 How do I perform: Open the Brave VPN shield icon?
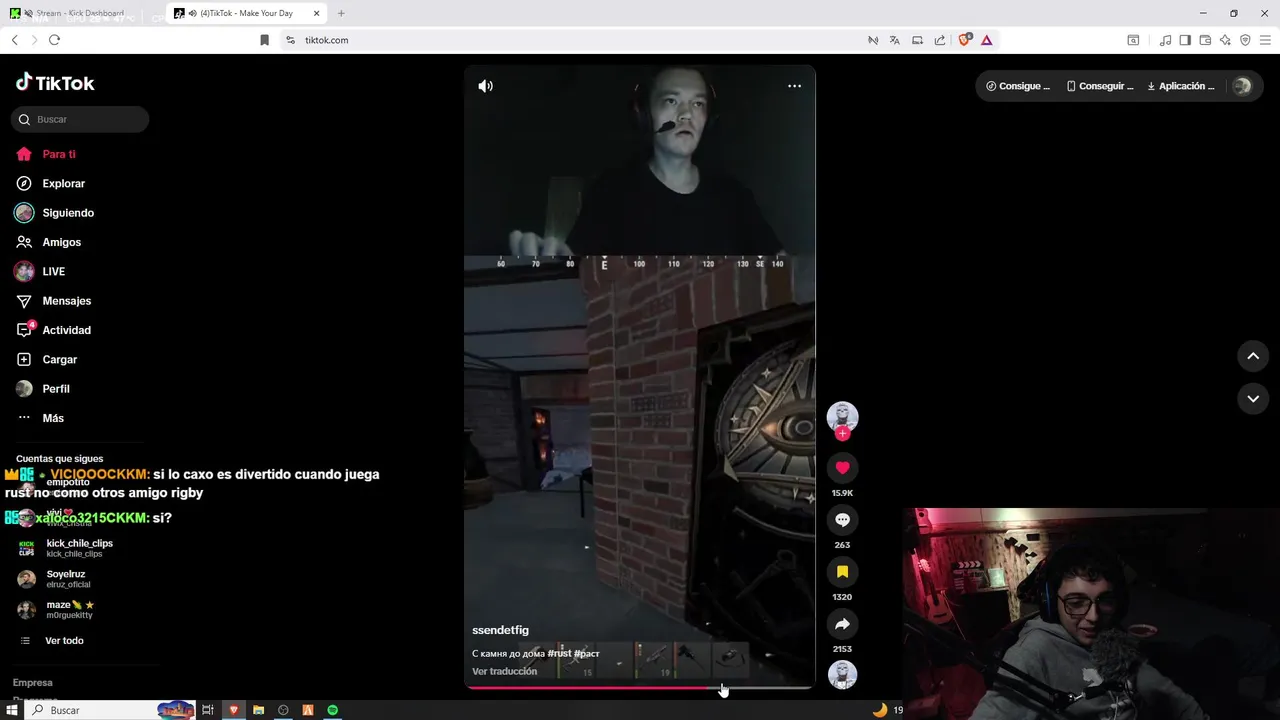point(1245,40)
